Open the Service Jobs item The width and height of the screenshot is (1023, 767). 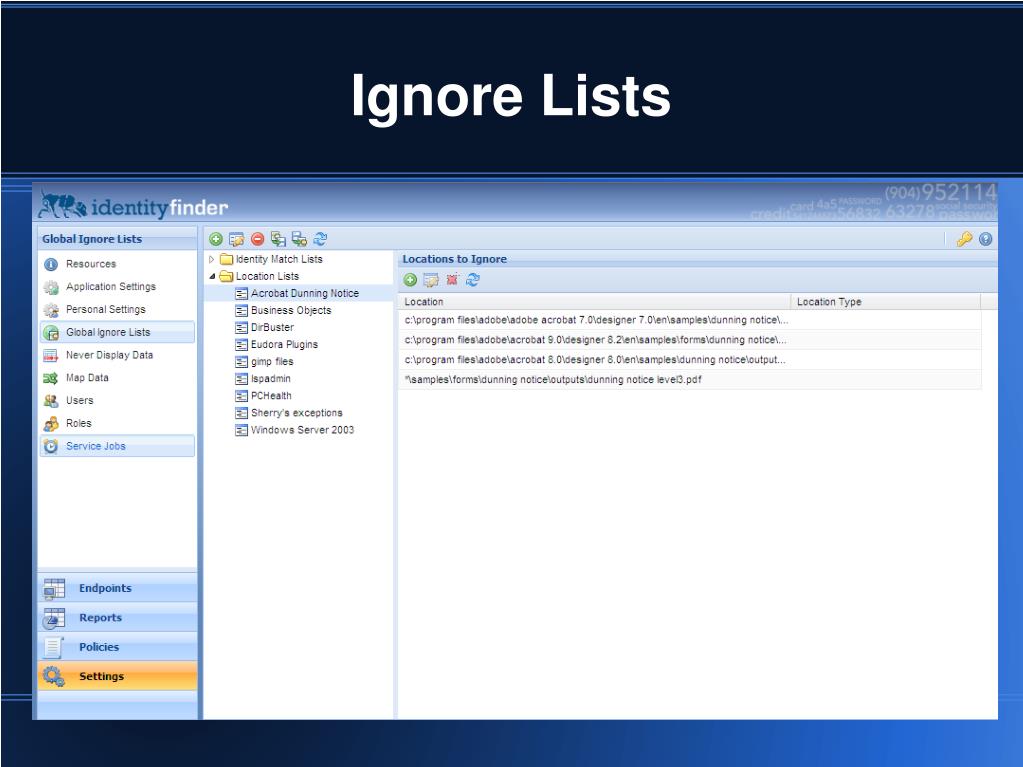[x=117, y=446]
